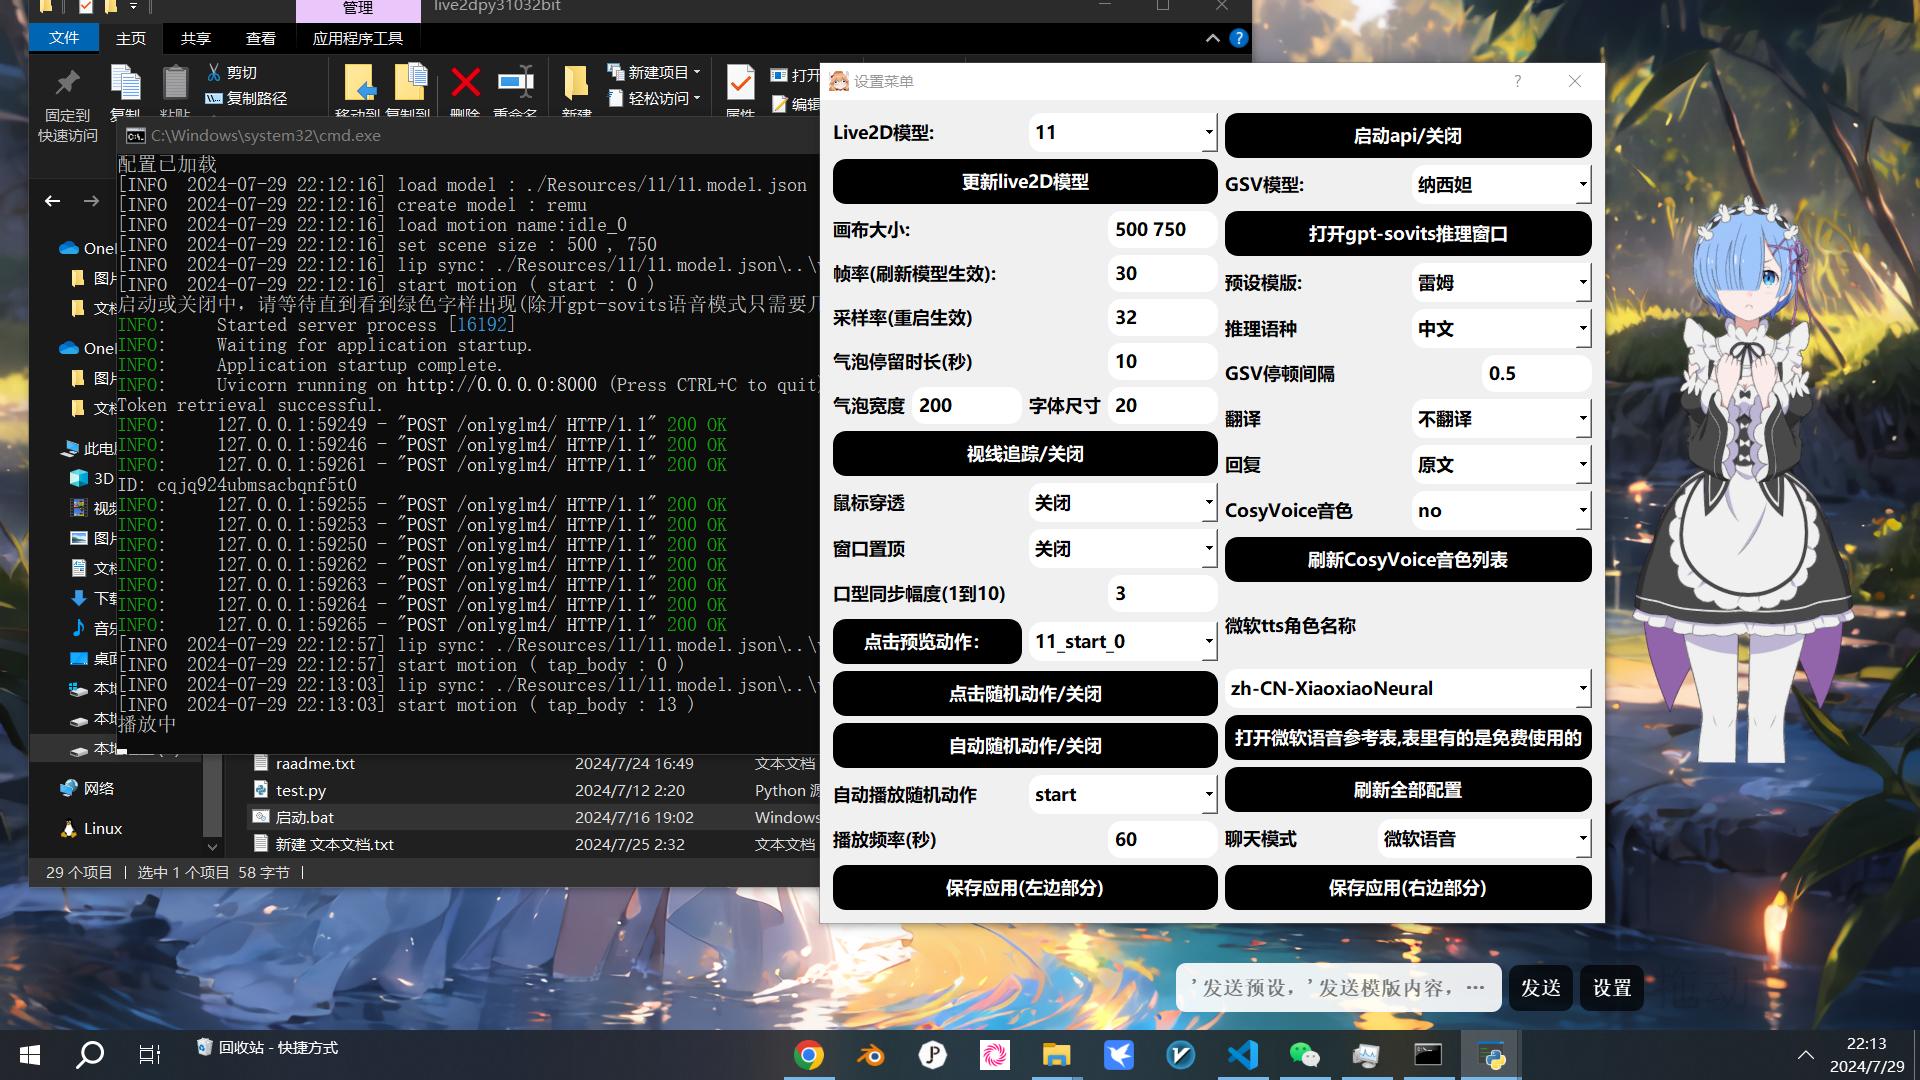Click 保存应用(左边部分) button
Screen dimensions: 1920x1080
pos(1025,888)
